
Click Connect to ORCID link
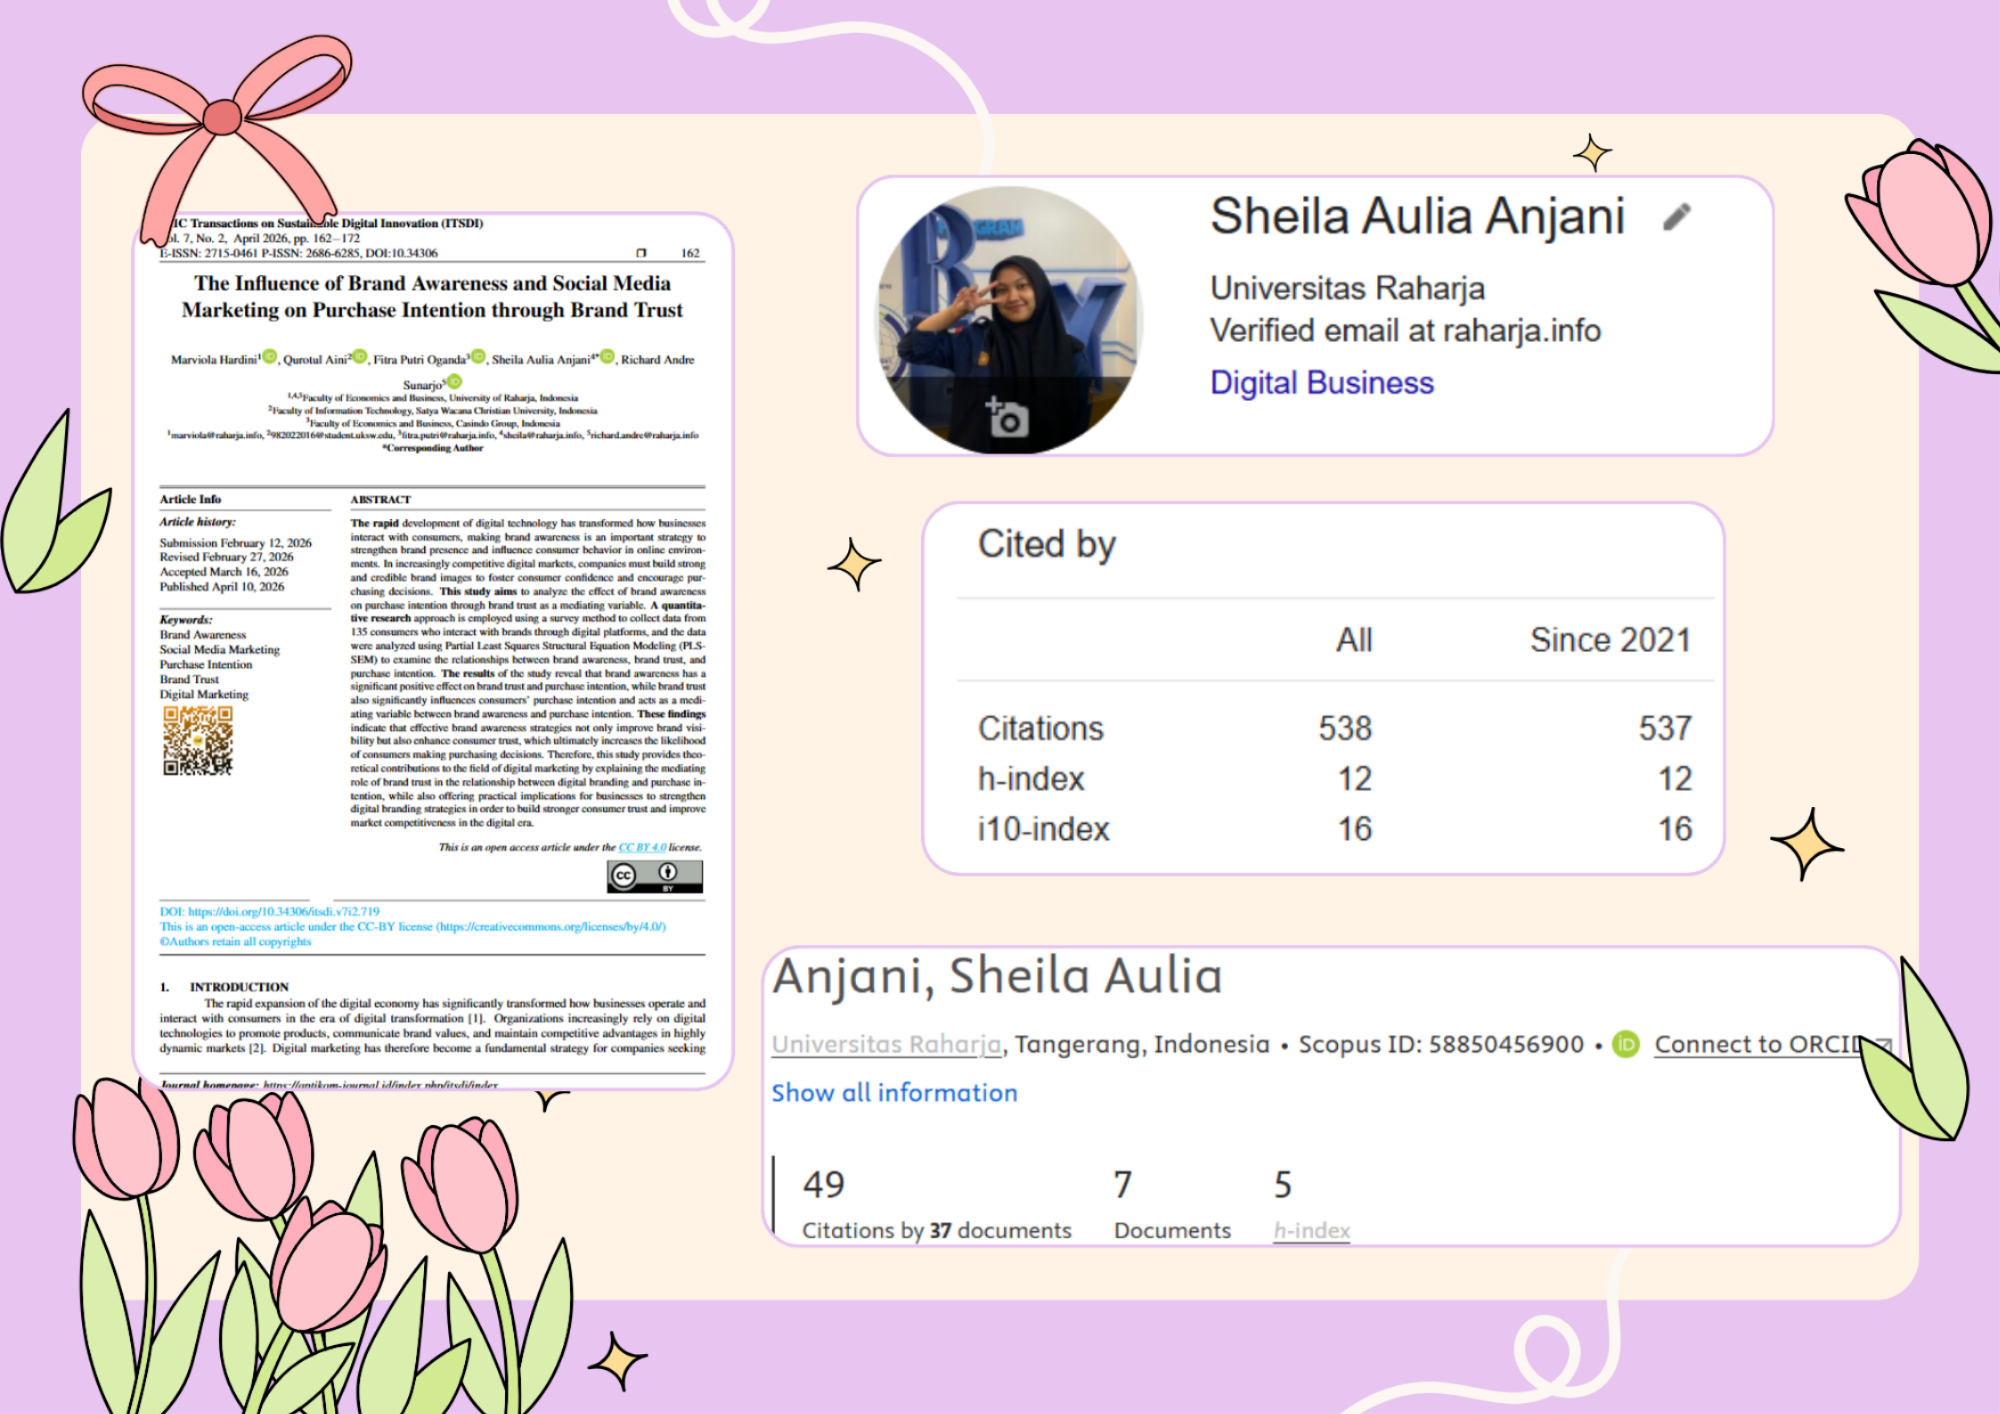1757,1044
